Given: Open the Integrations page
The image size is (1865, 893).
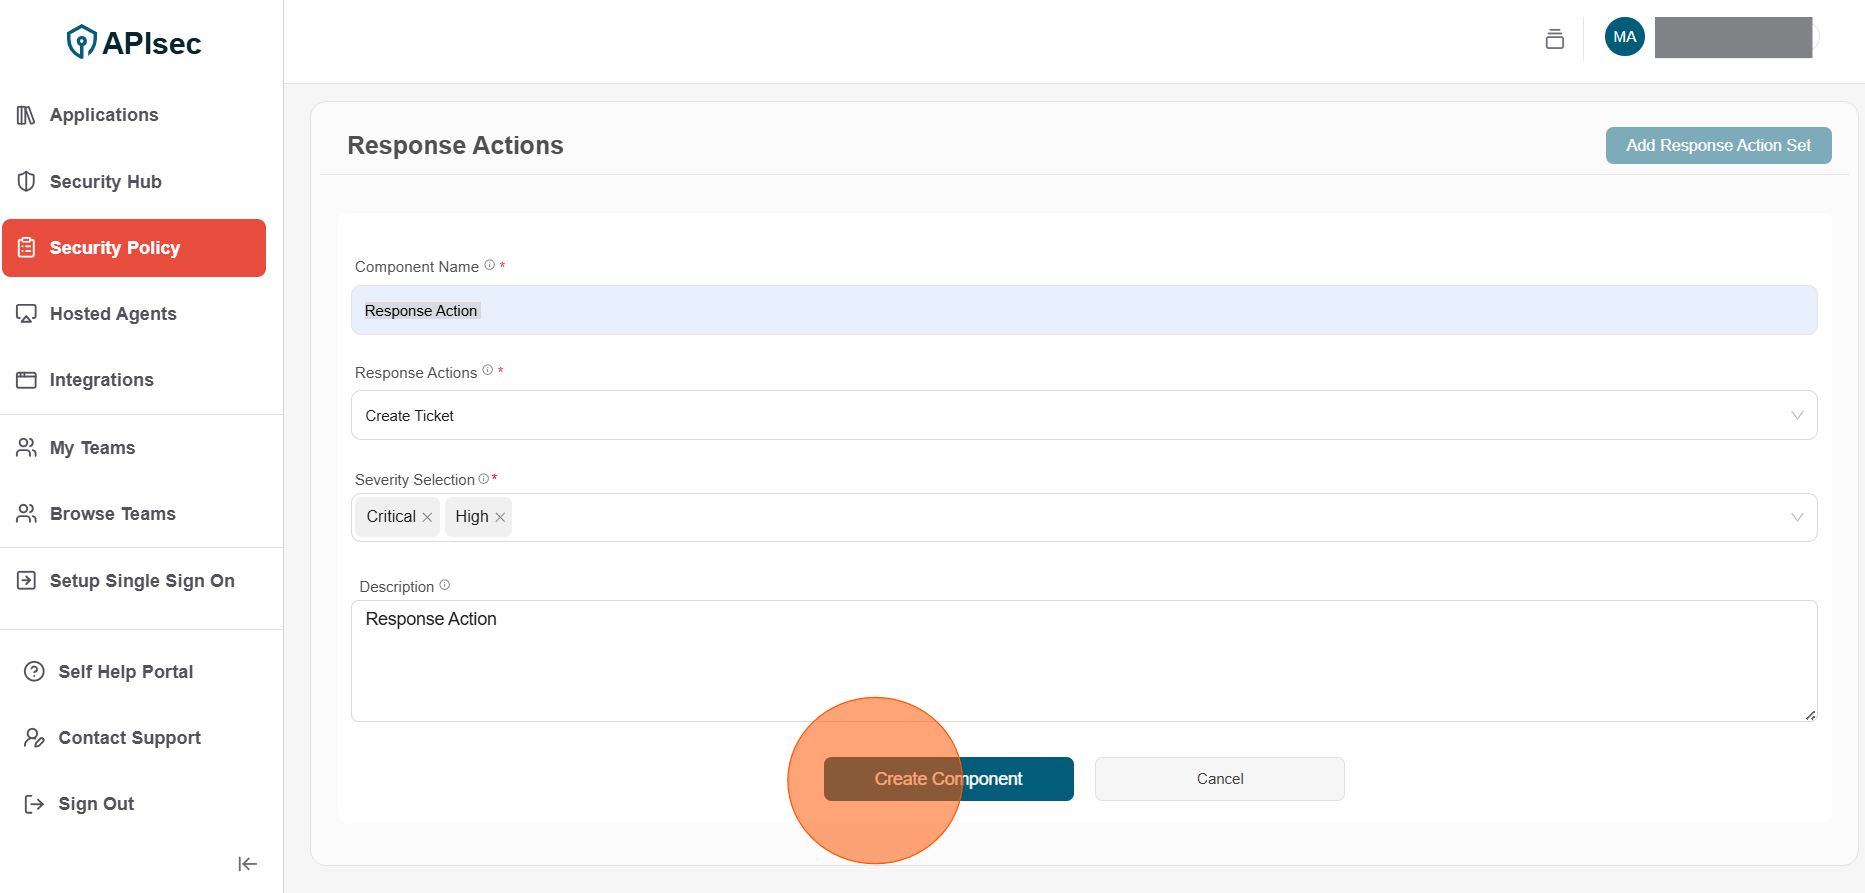Looking at the screenshot, I should (x=101, y=380).
